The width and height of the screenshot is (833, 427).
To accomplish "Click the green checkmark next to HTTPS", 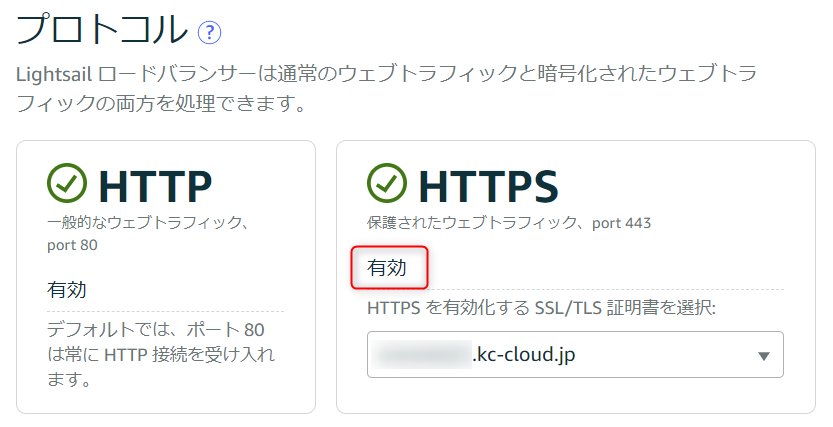I will click(x=387, y=183).
